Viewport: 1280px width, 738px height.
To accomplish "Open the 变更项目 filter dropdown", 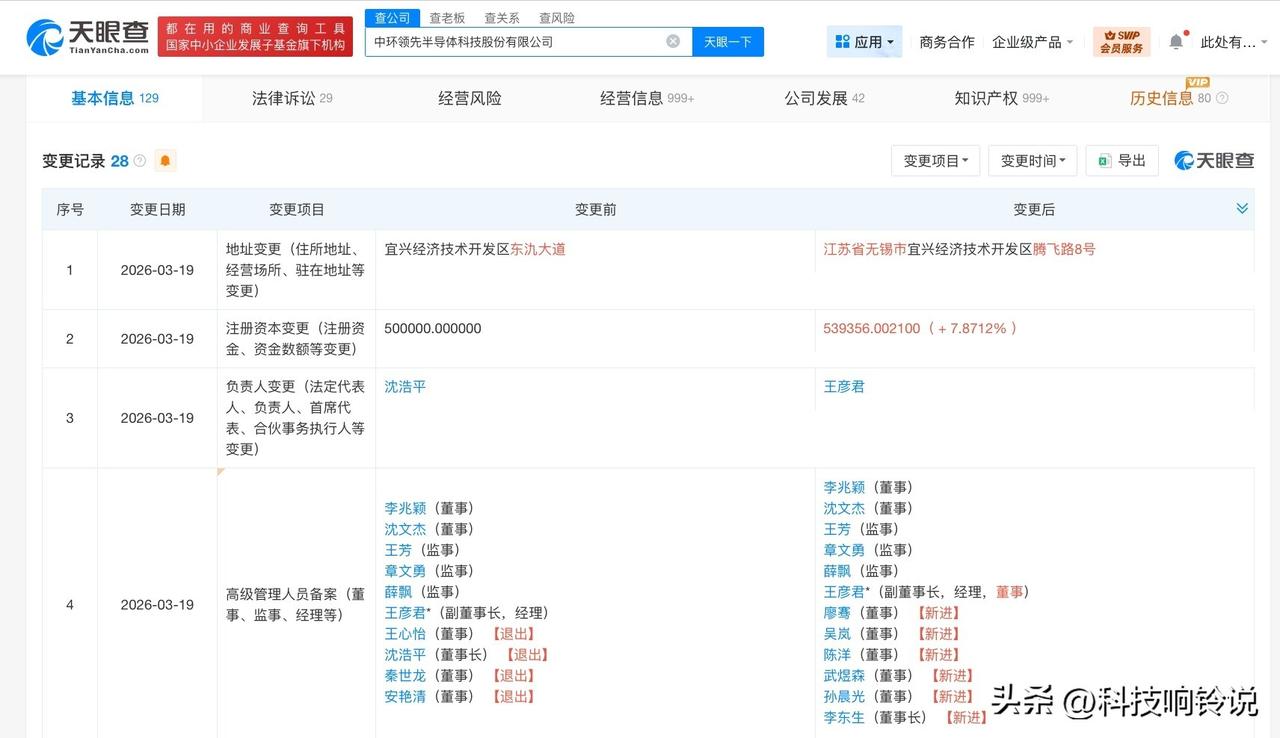I will coord(936,161).
